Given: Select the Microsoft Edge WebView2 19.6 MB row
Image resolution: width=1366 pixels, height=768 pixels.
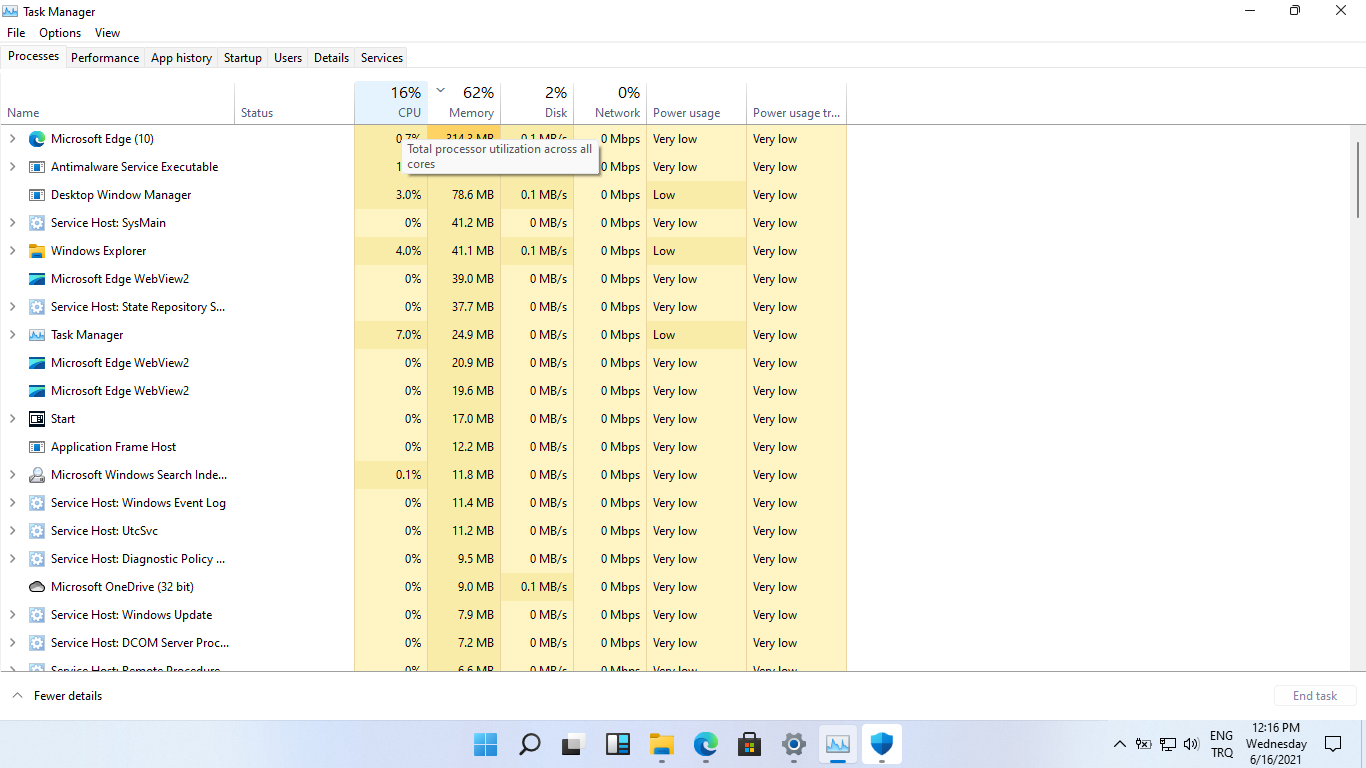Looking at the screenshot, I should click(423, 391).
